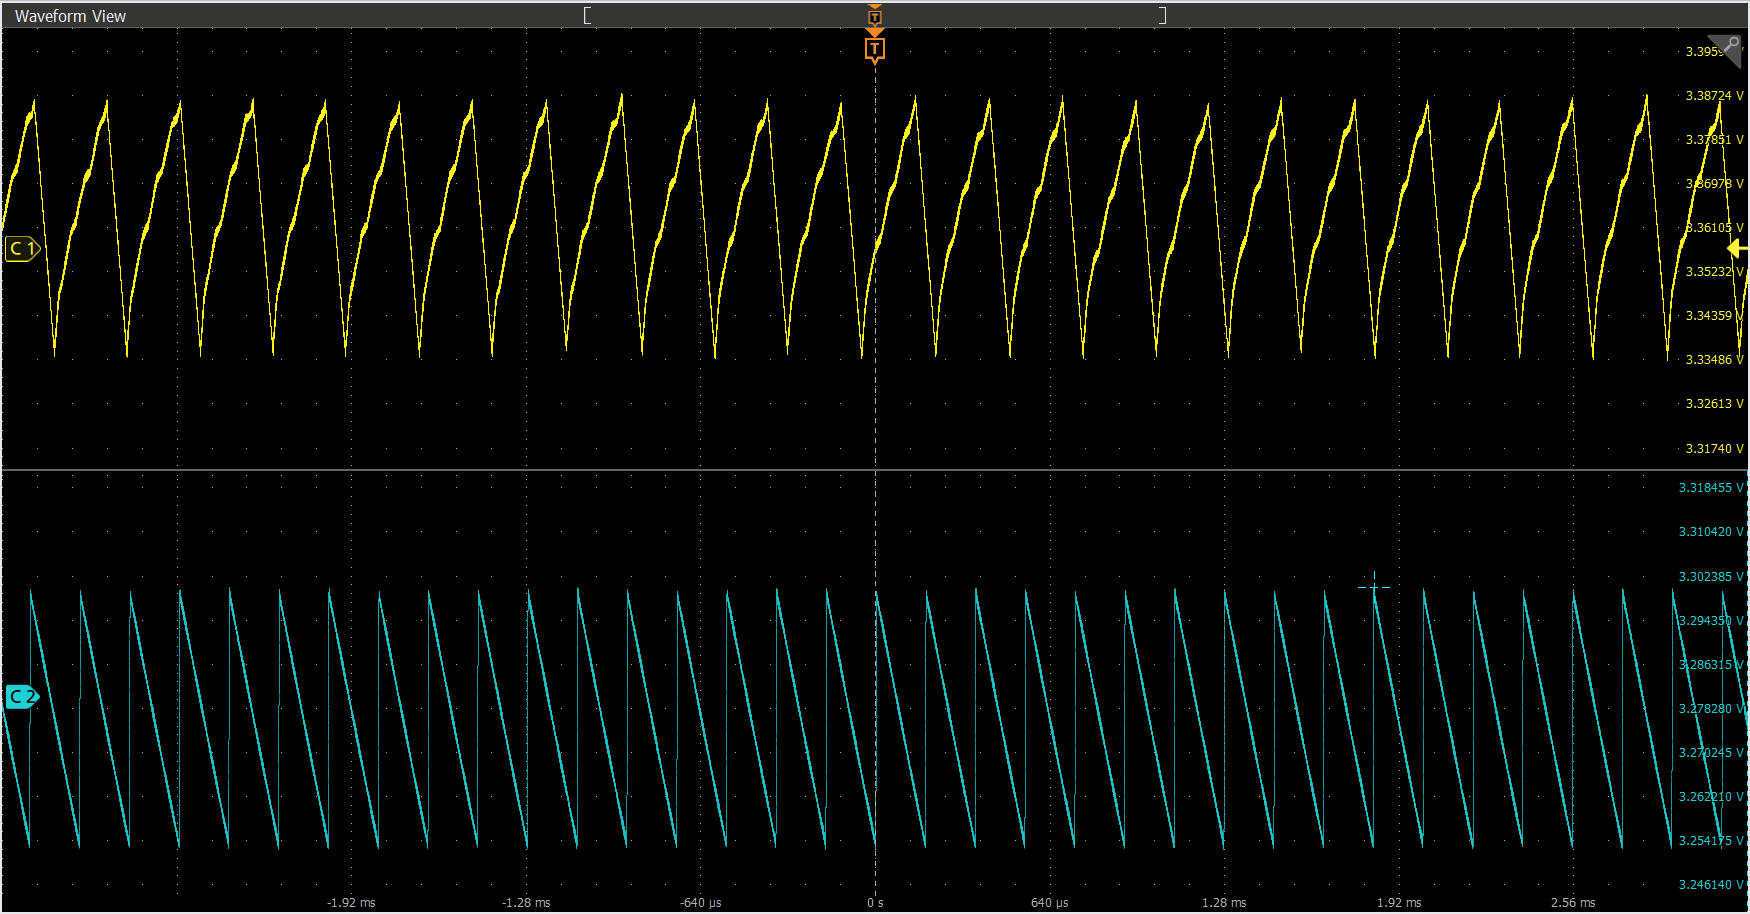Click the large orange T trigger marker

tap(875, 50)
